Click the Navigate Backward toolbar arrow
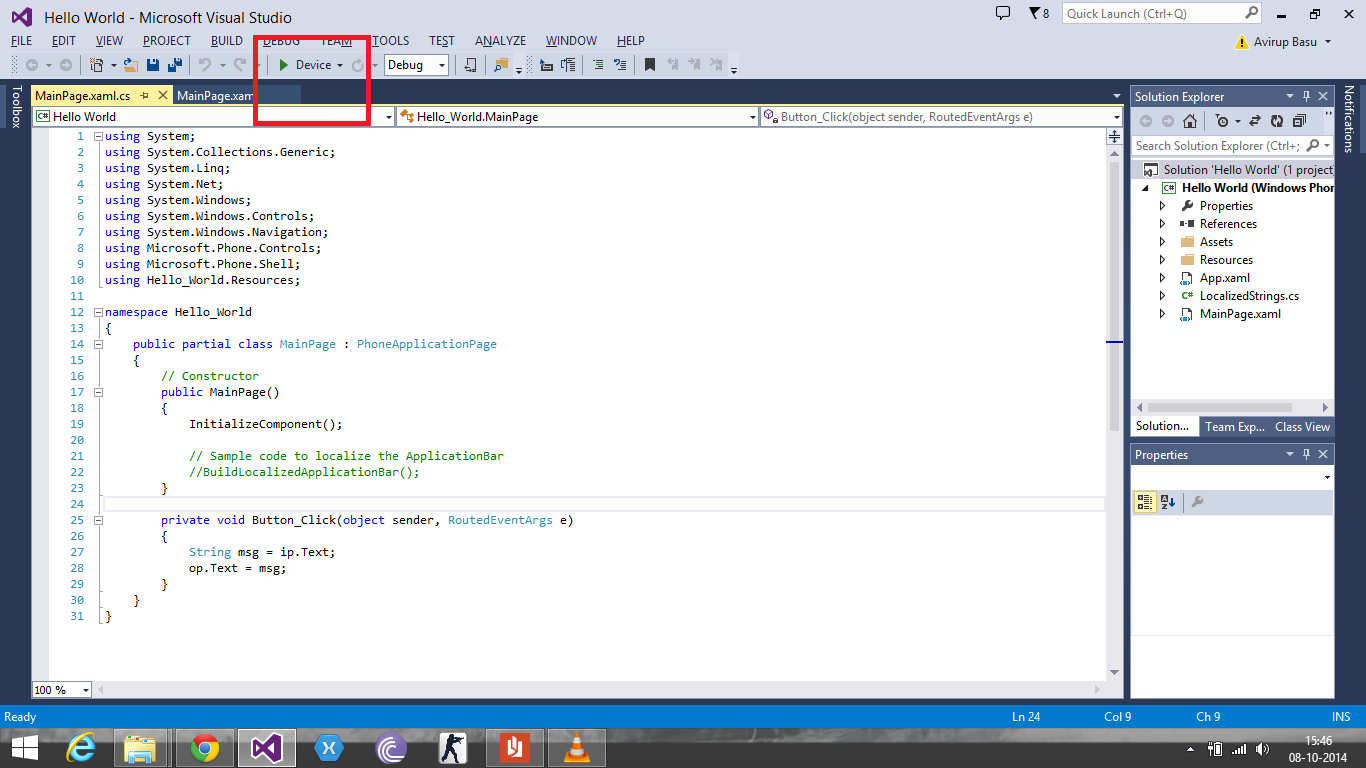 pyautogui.click(x=33, y=65)
